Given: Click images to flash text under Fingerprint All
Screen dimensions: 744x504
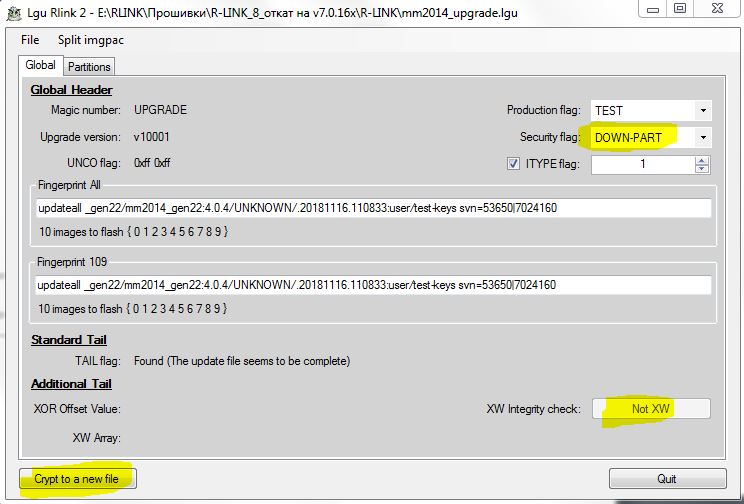Looking at the screenshot, I should pos(133,232).
